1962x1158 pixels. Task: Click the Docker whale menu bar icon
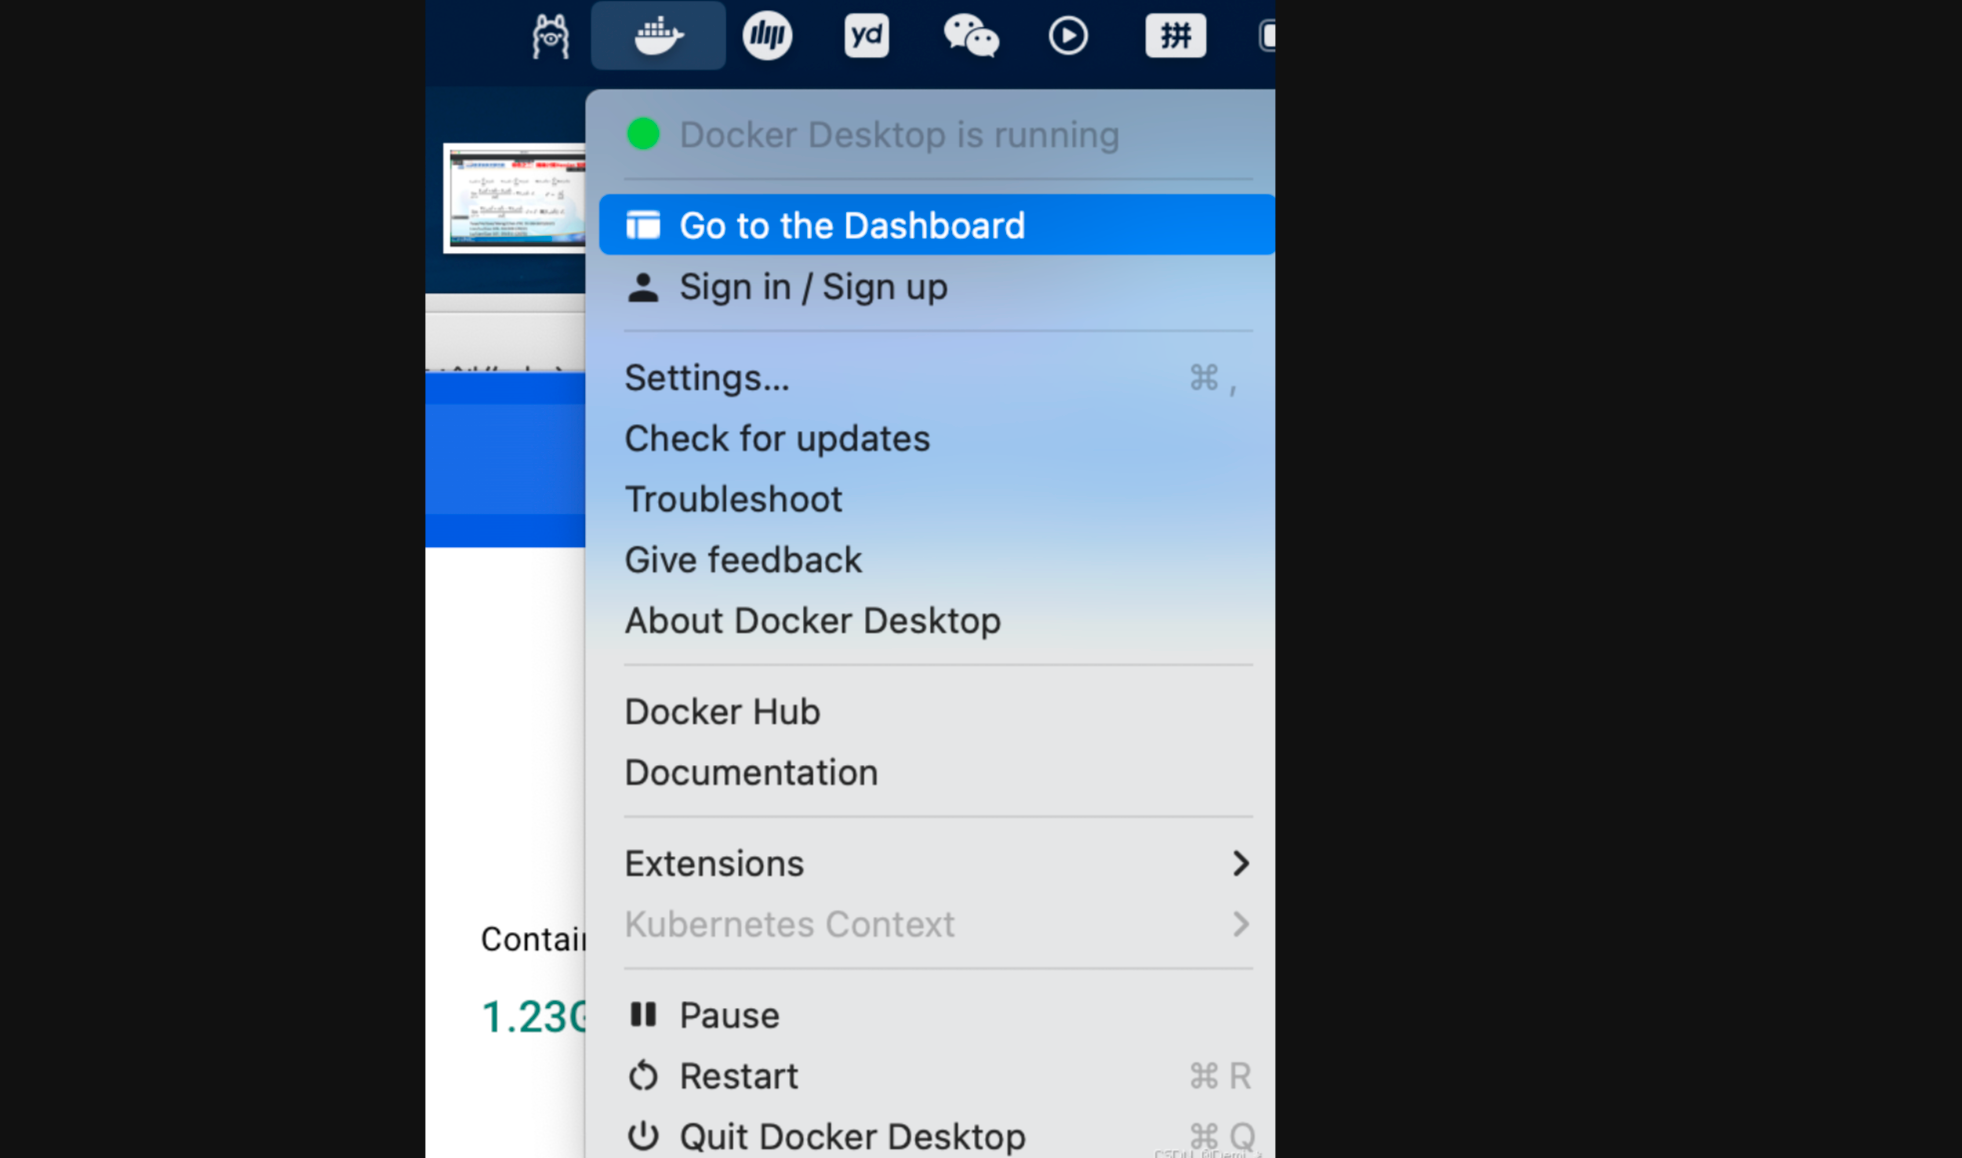658,36
